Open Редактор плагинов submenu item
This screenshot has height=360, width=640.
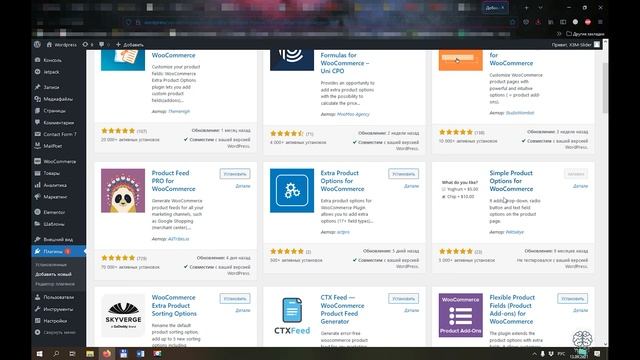pos(55,284)
